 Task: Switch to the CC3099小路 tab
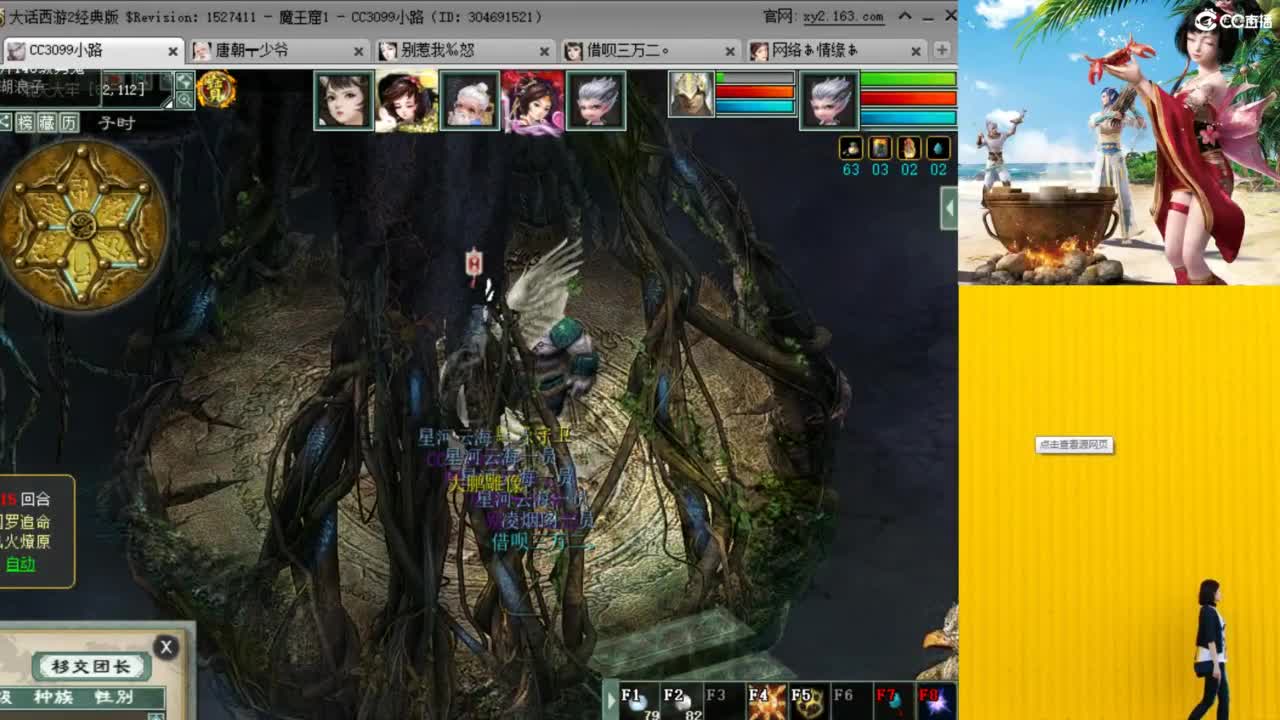[x=92, y=50]
